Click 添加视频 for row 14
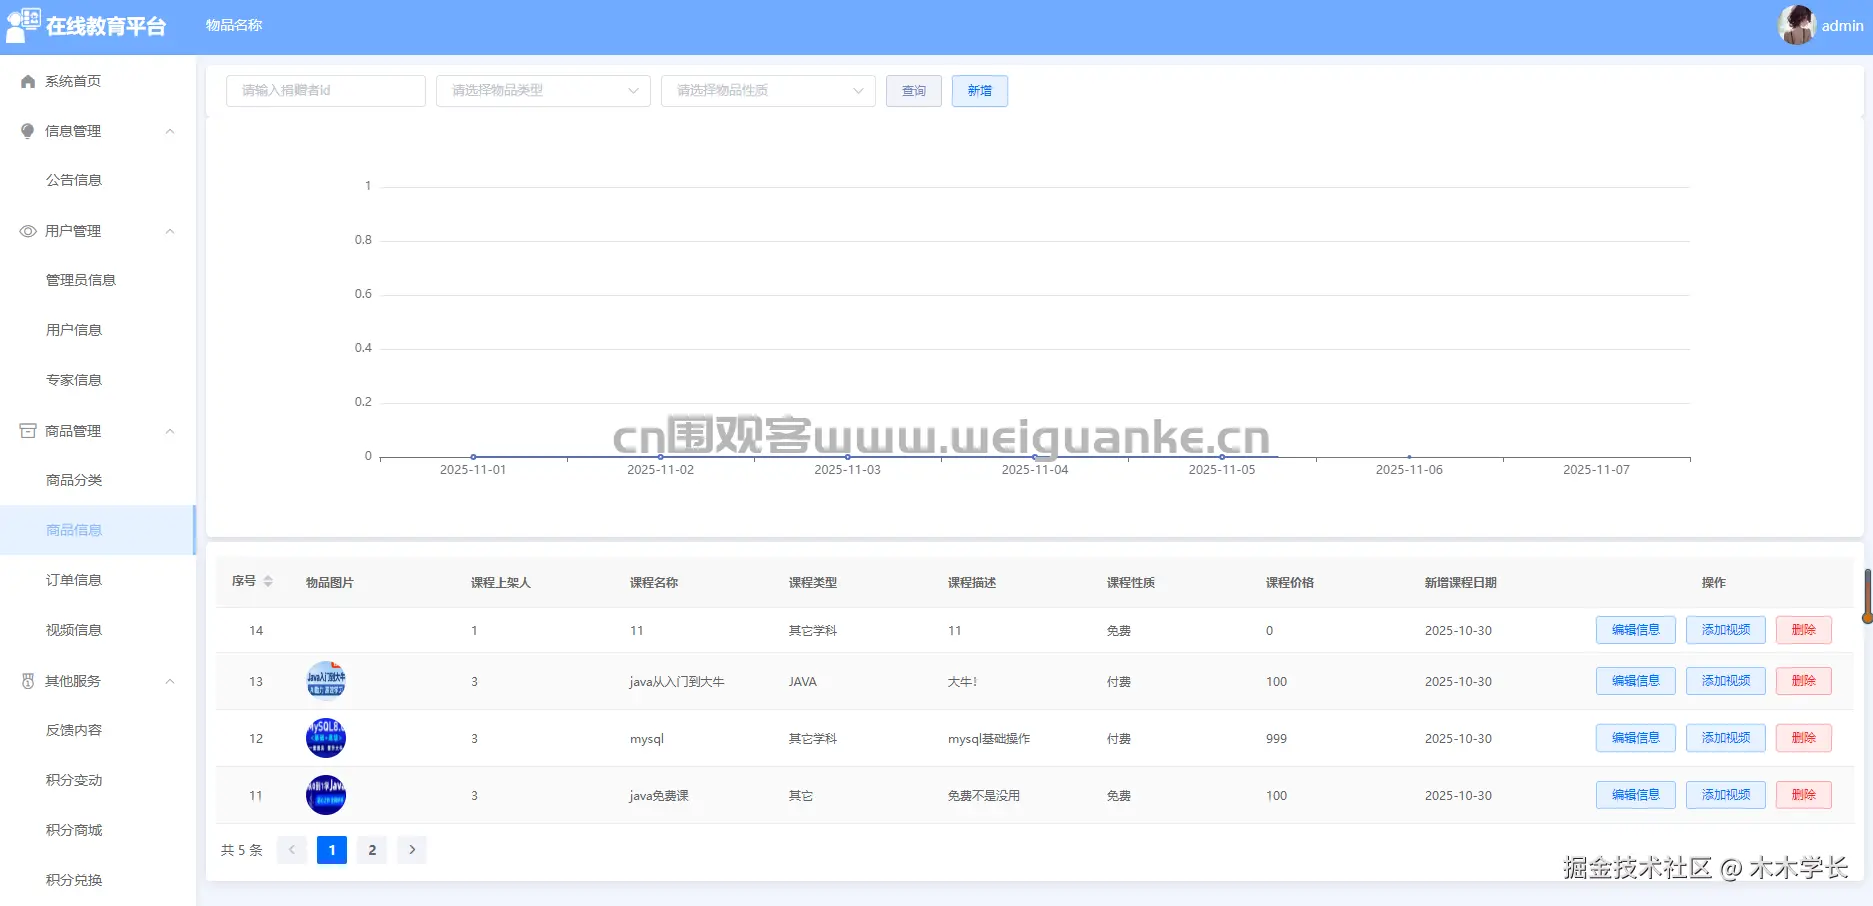This screenshot has height=906, width=1873. tap(1726, 630)
